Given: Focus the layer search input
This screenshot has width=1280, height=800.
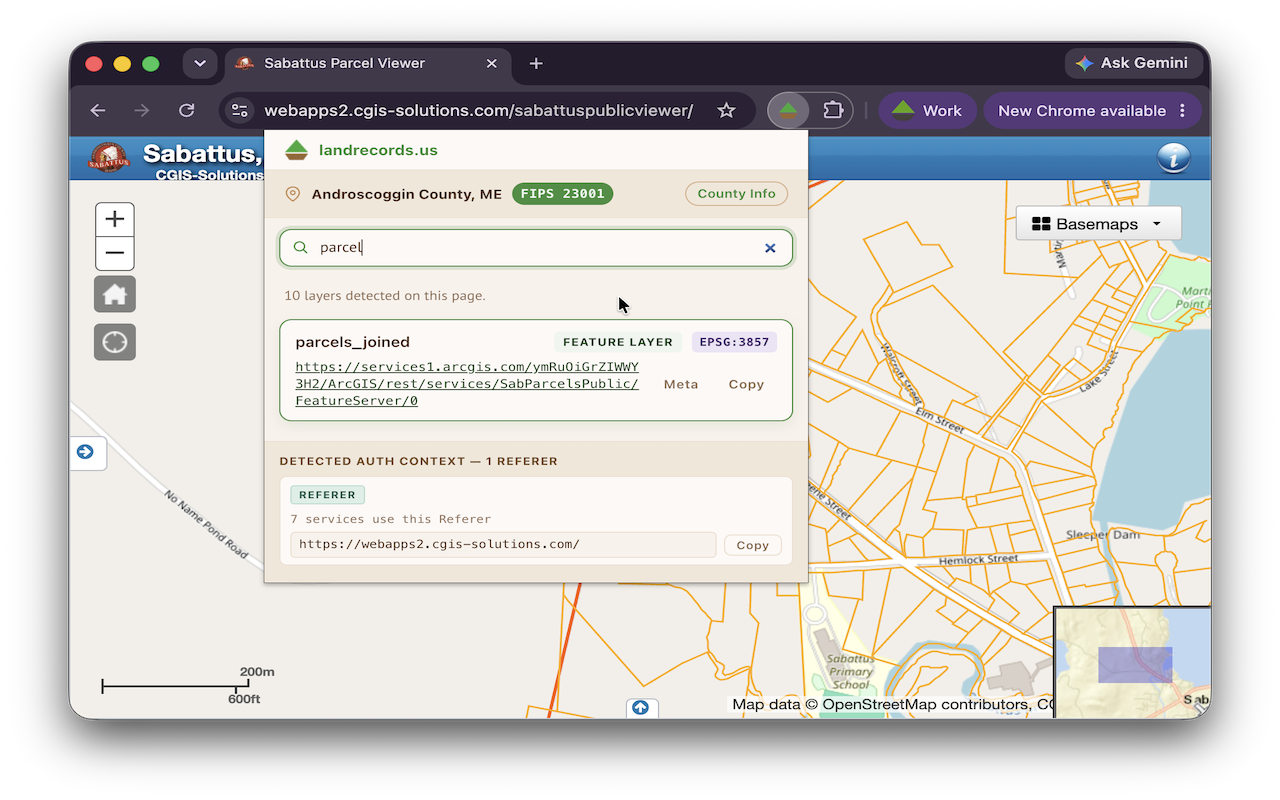Looking at the screenshot, I should click(x=536, y=248).
